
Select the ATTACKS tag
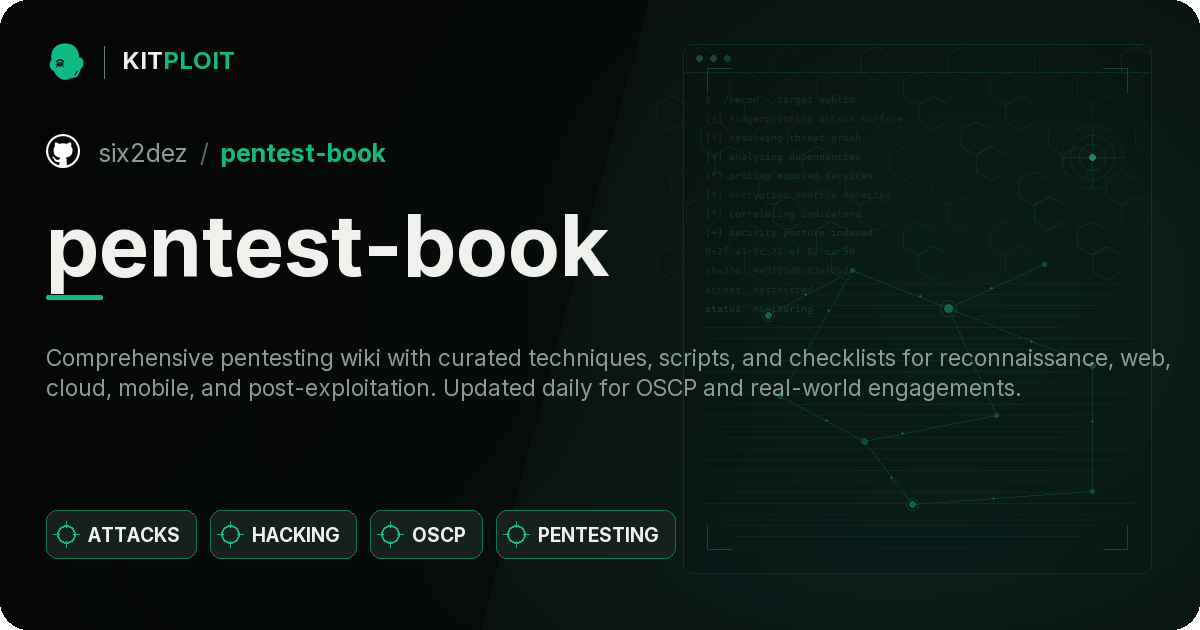click(x=121, y=534)
